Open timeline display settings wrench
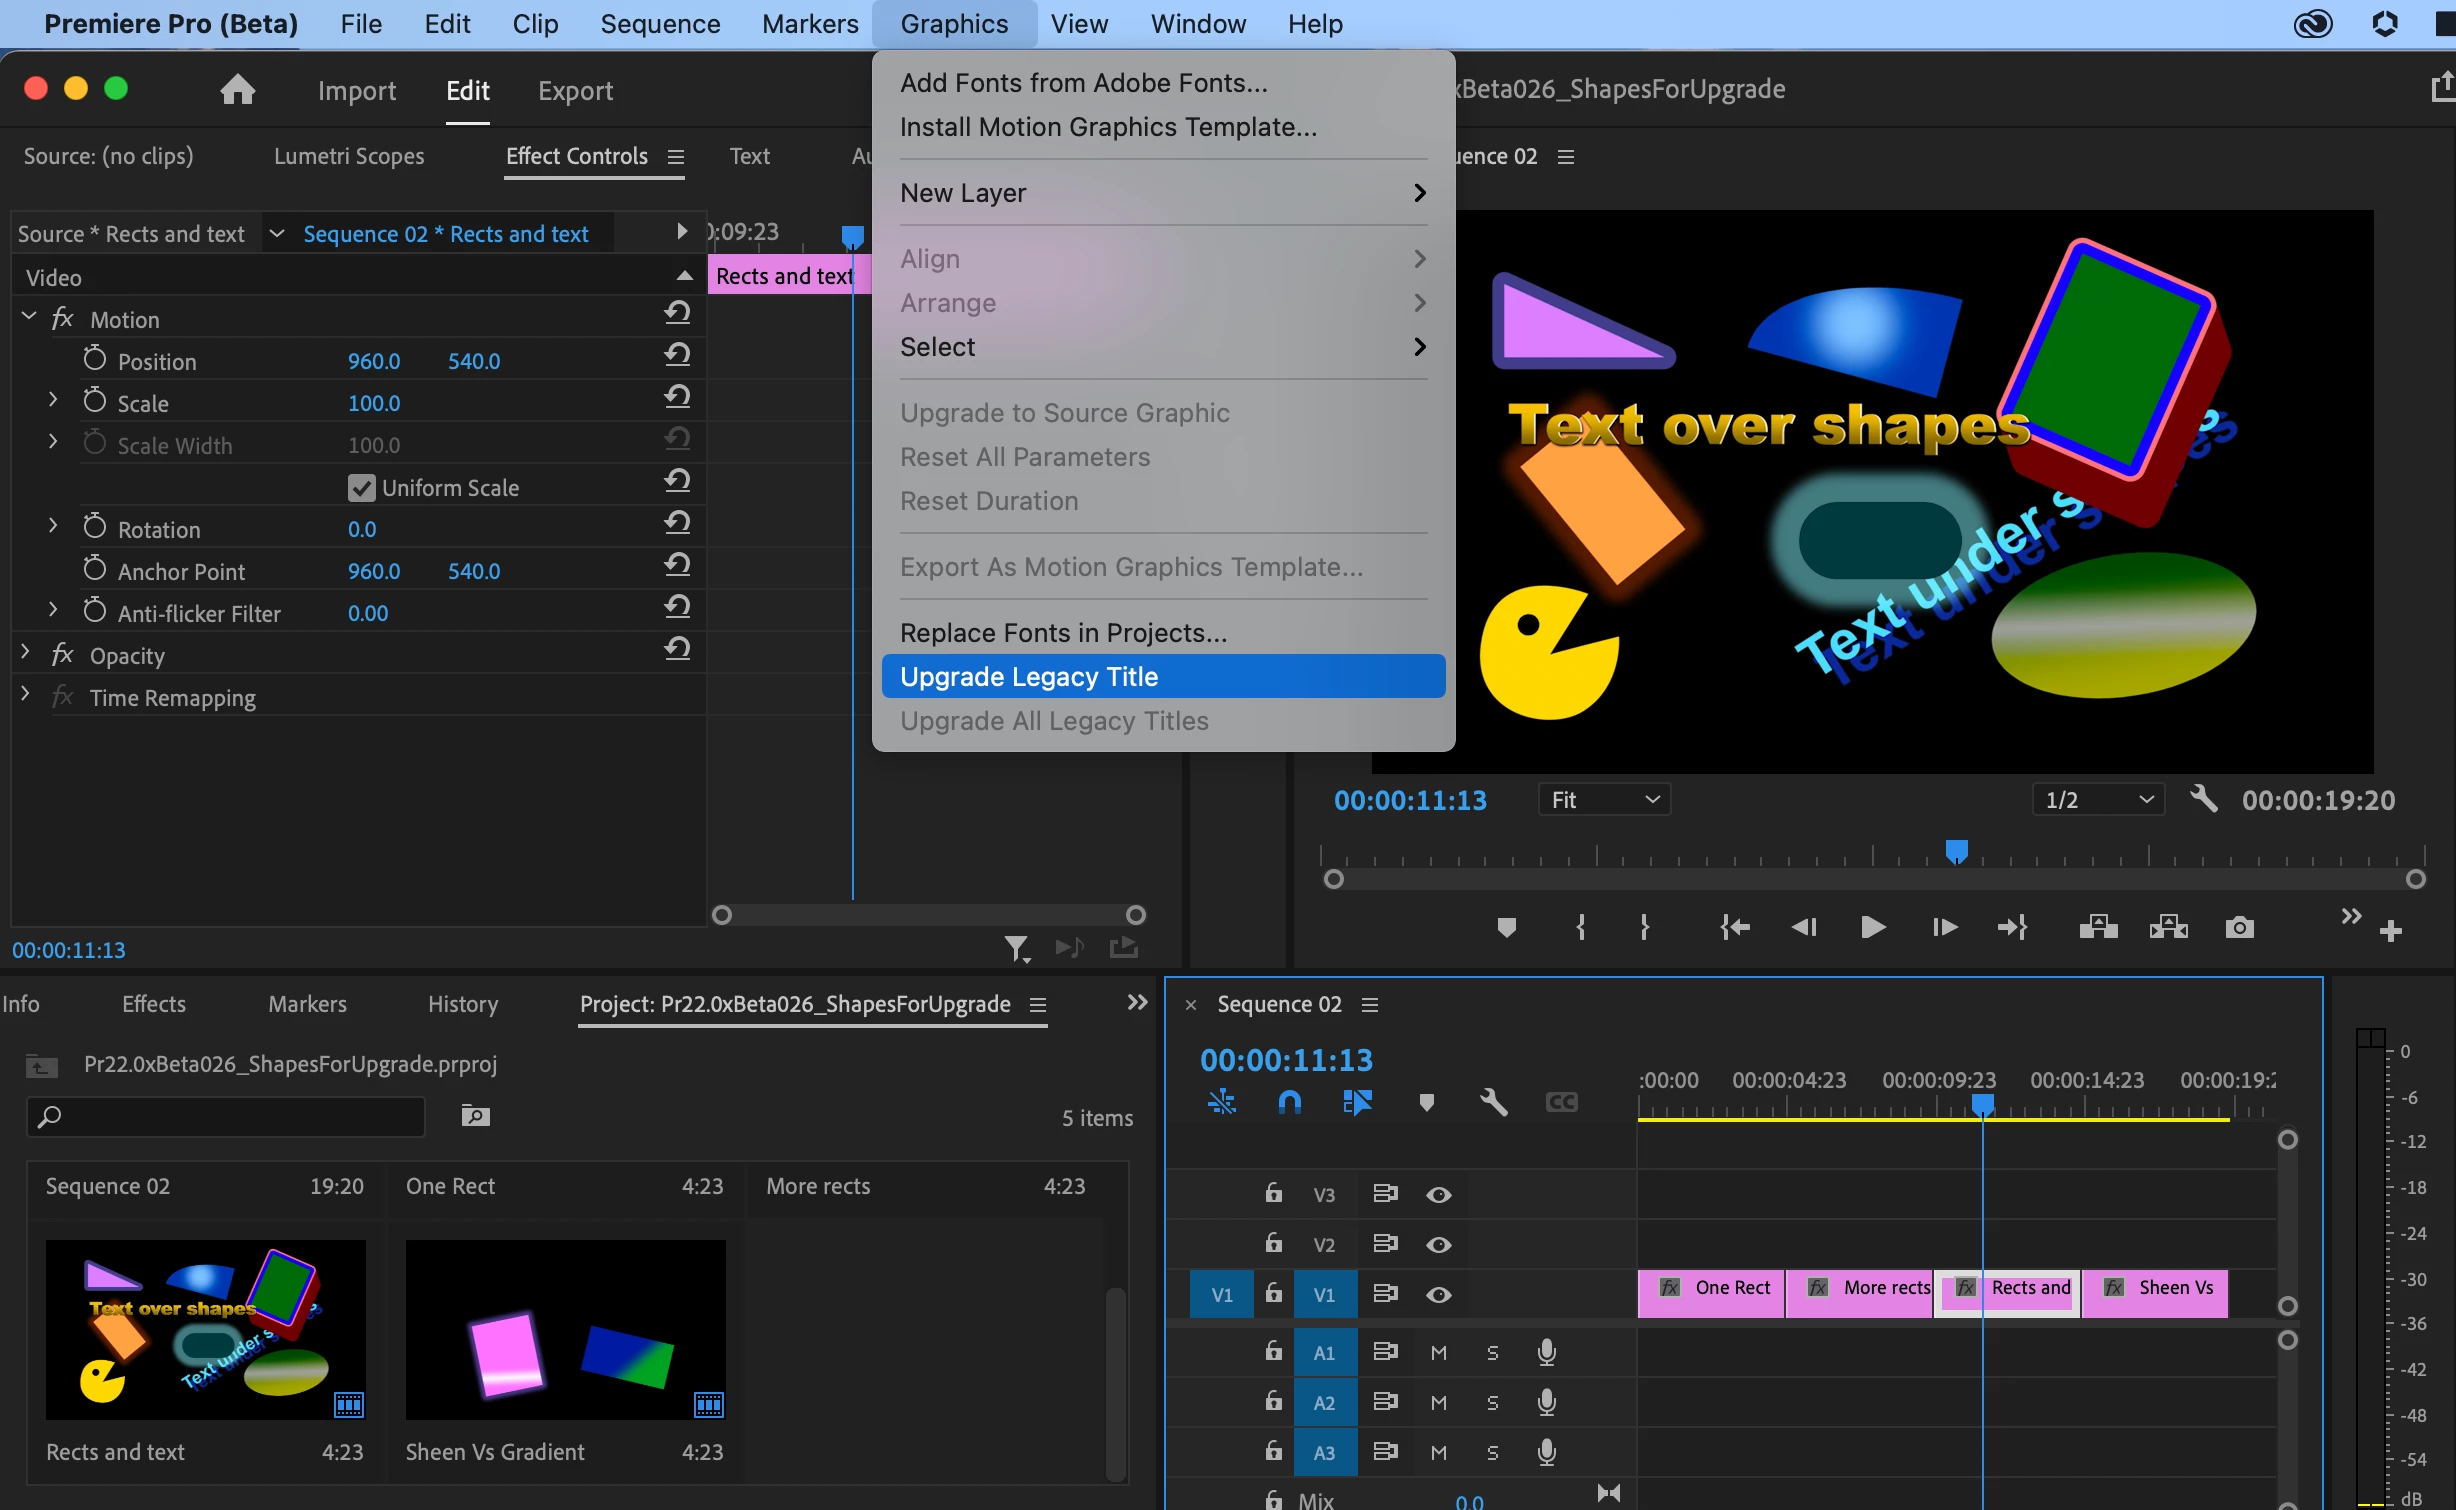The width and height of the screenshot is (2456, 1510). click(x=1493, y=1102)
